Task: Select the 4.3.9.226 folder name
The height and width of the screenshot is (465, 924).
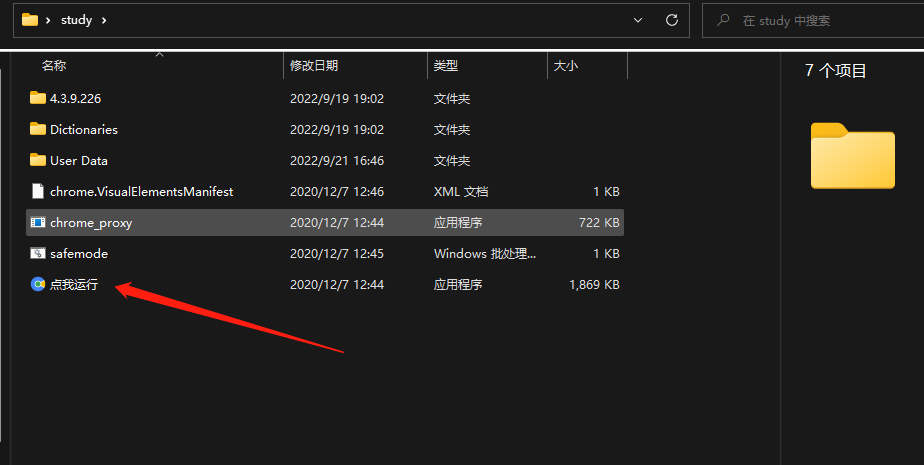Action: pyautogui.click(x=75, y=98)
